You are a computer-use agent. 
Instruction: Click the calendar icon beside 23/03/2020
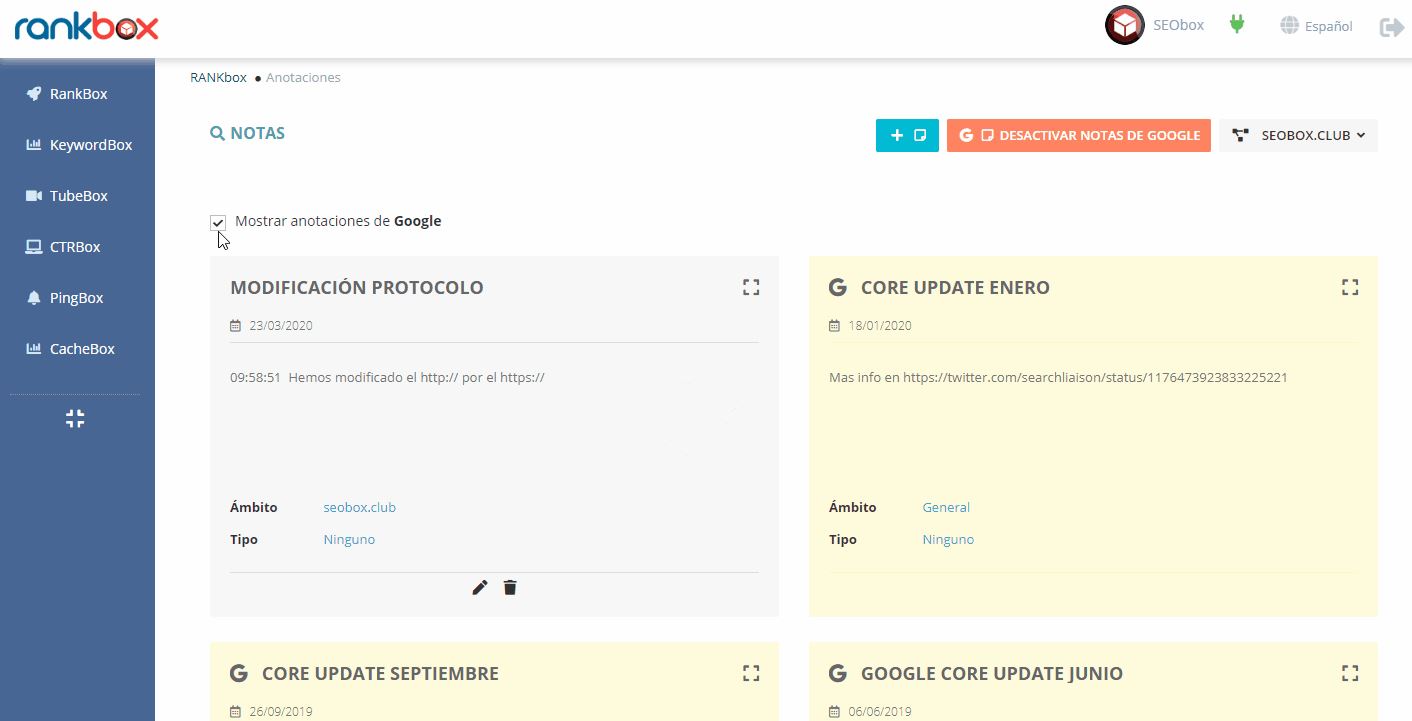235,326
